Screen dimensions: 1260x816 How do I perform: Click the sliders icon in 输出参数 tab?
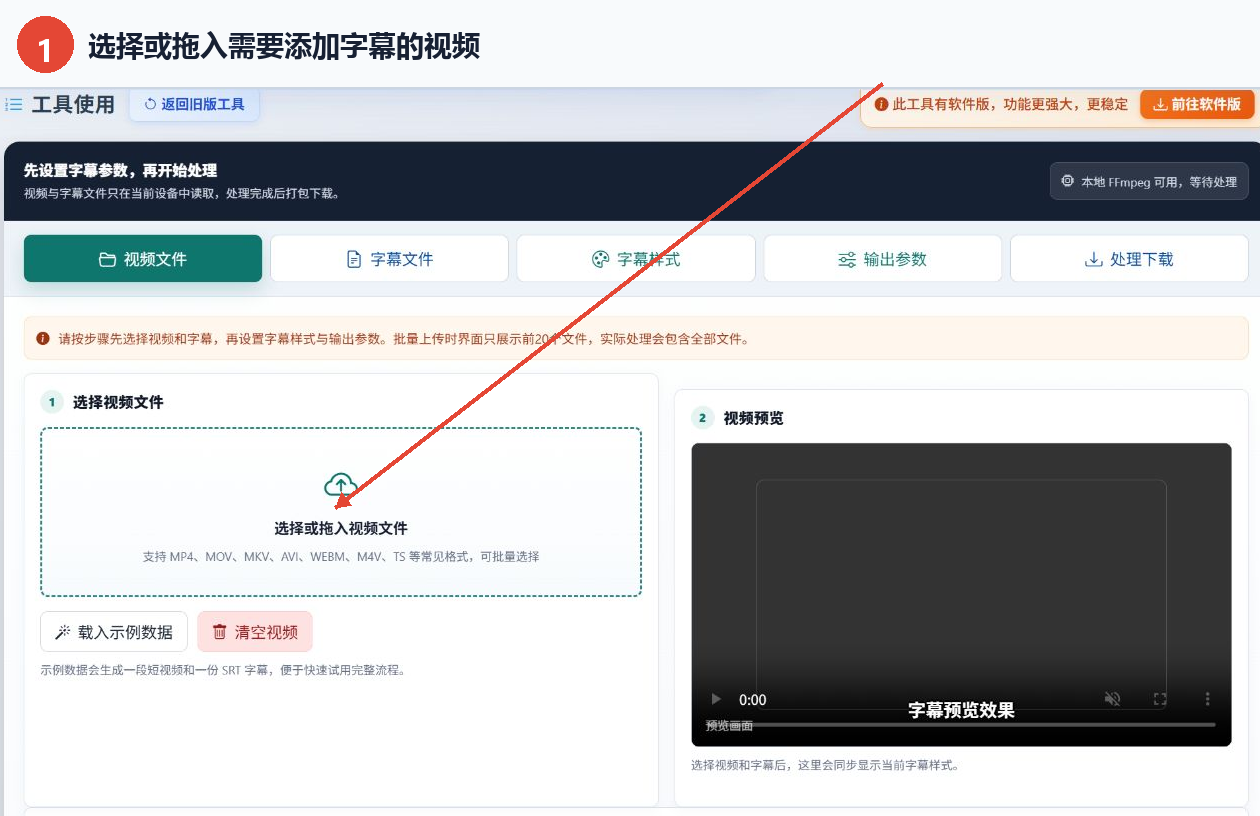coord(847,260)
